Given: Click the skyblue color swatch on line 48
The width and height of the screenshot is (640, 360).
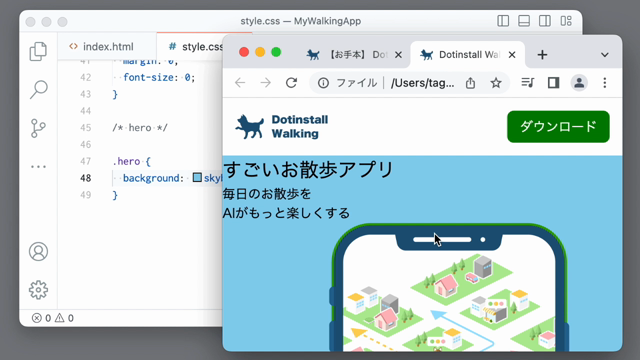Looking at the screenshot, I should pyautogui.click(x=197, y=178).
